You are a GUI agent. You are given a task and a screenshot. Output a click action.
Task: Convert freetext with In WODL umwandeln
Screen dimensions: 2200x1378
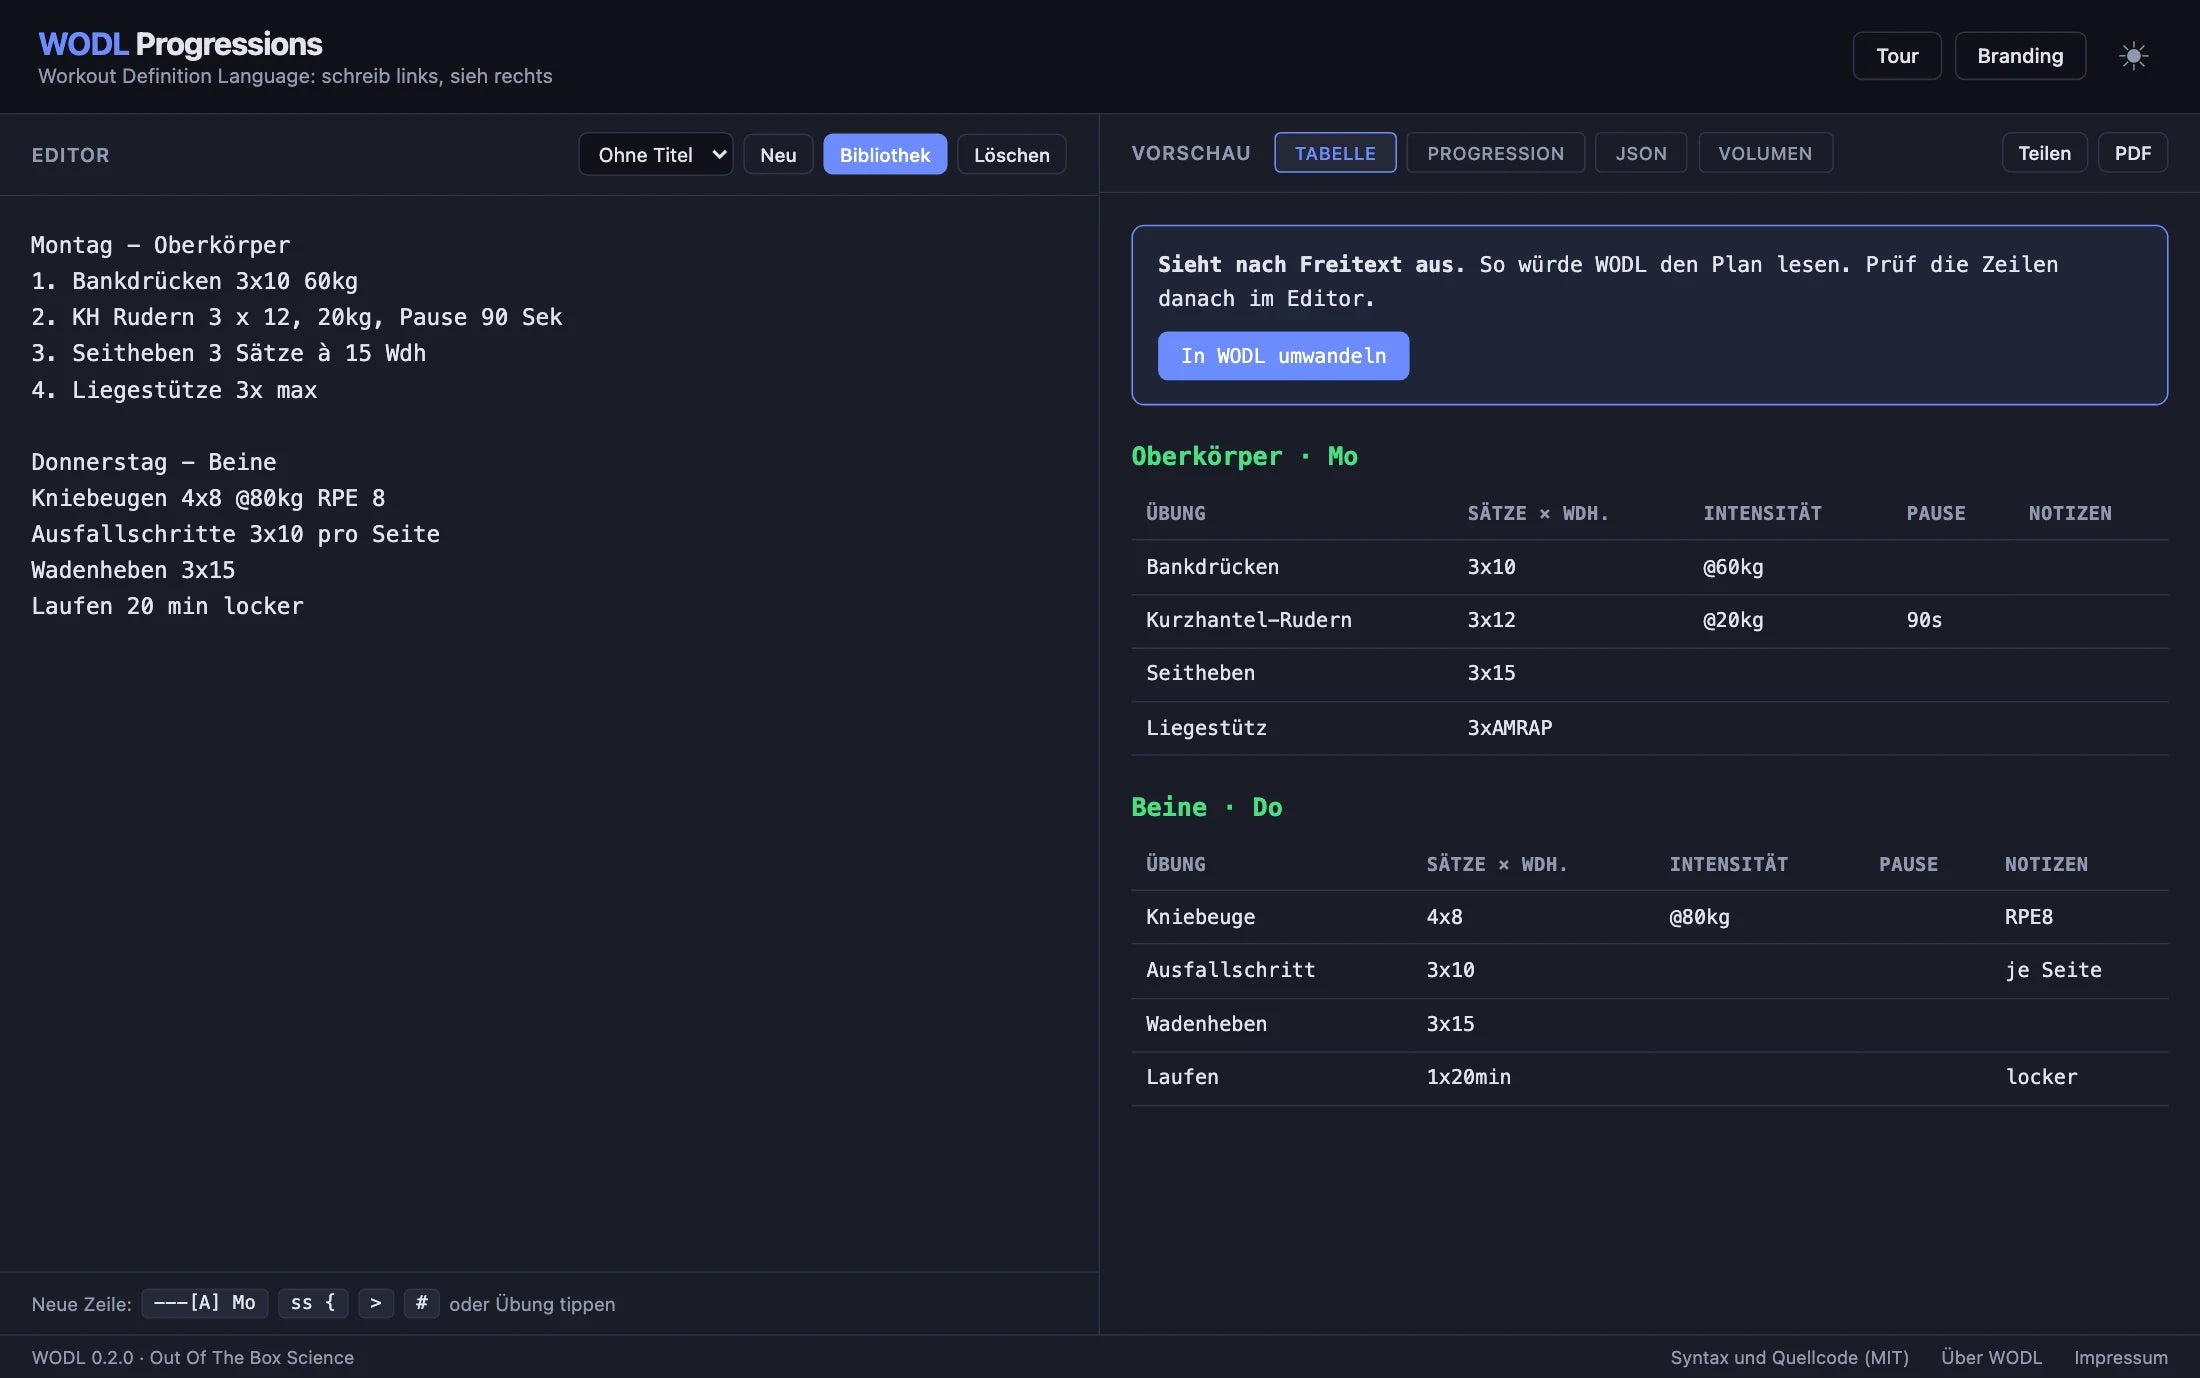pyautogui.click(x=1283, y=356)
